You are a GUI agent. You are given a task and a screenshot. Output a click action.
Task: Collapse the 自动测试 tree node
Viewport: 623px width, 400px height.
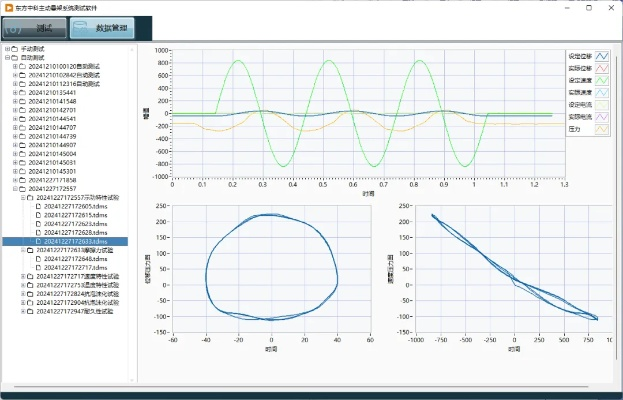point(7,58)
